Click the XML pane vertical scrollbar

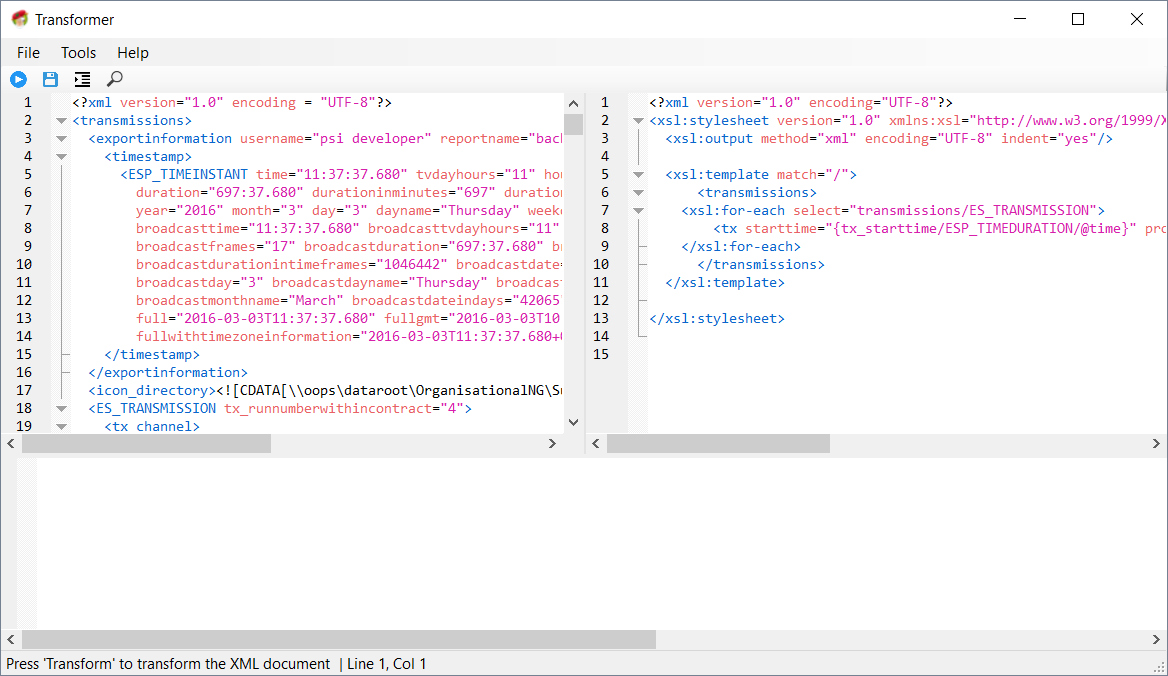click(573, 124)
